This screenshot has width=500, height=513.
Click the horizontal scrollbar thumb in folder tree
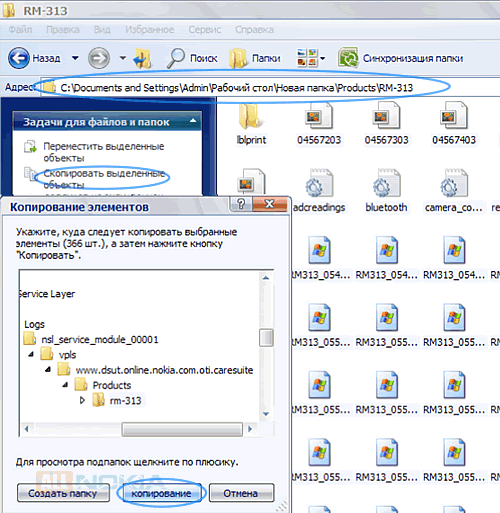pyautogui.click(x=182, y=429)
